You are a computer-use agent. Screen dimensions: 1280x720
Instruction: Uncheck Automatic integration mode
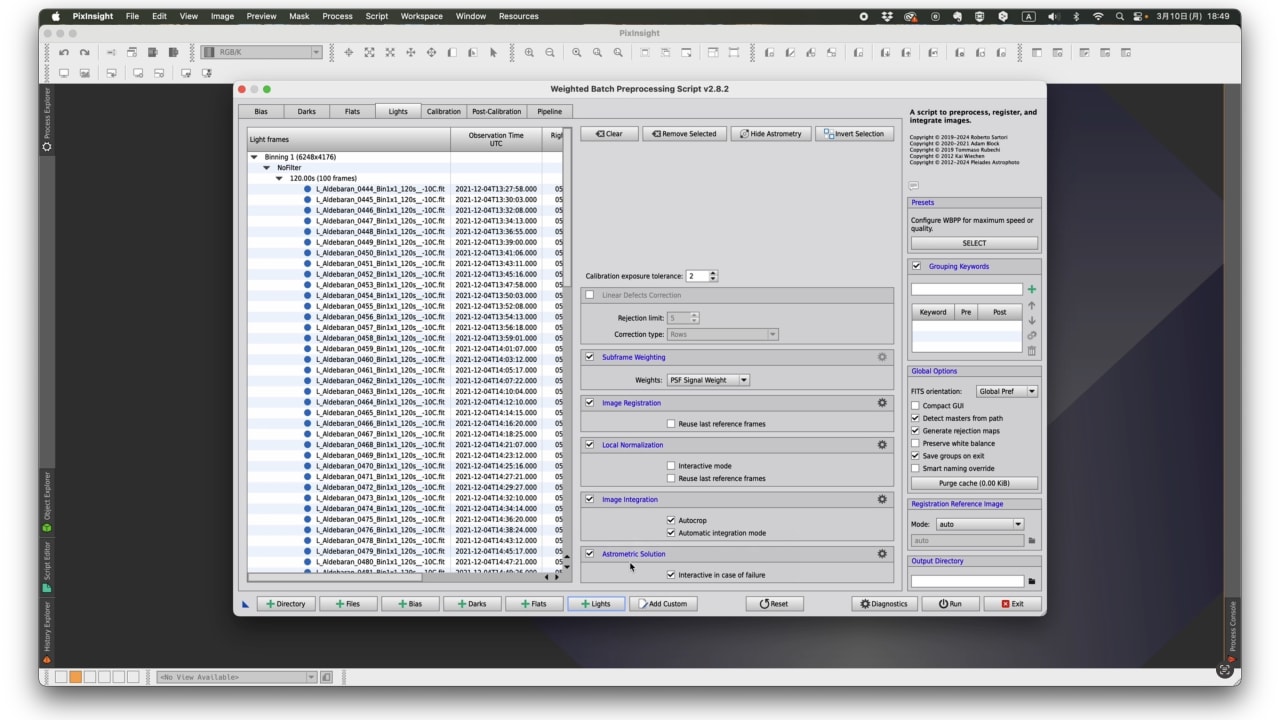click(x=671, y=533)
